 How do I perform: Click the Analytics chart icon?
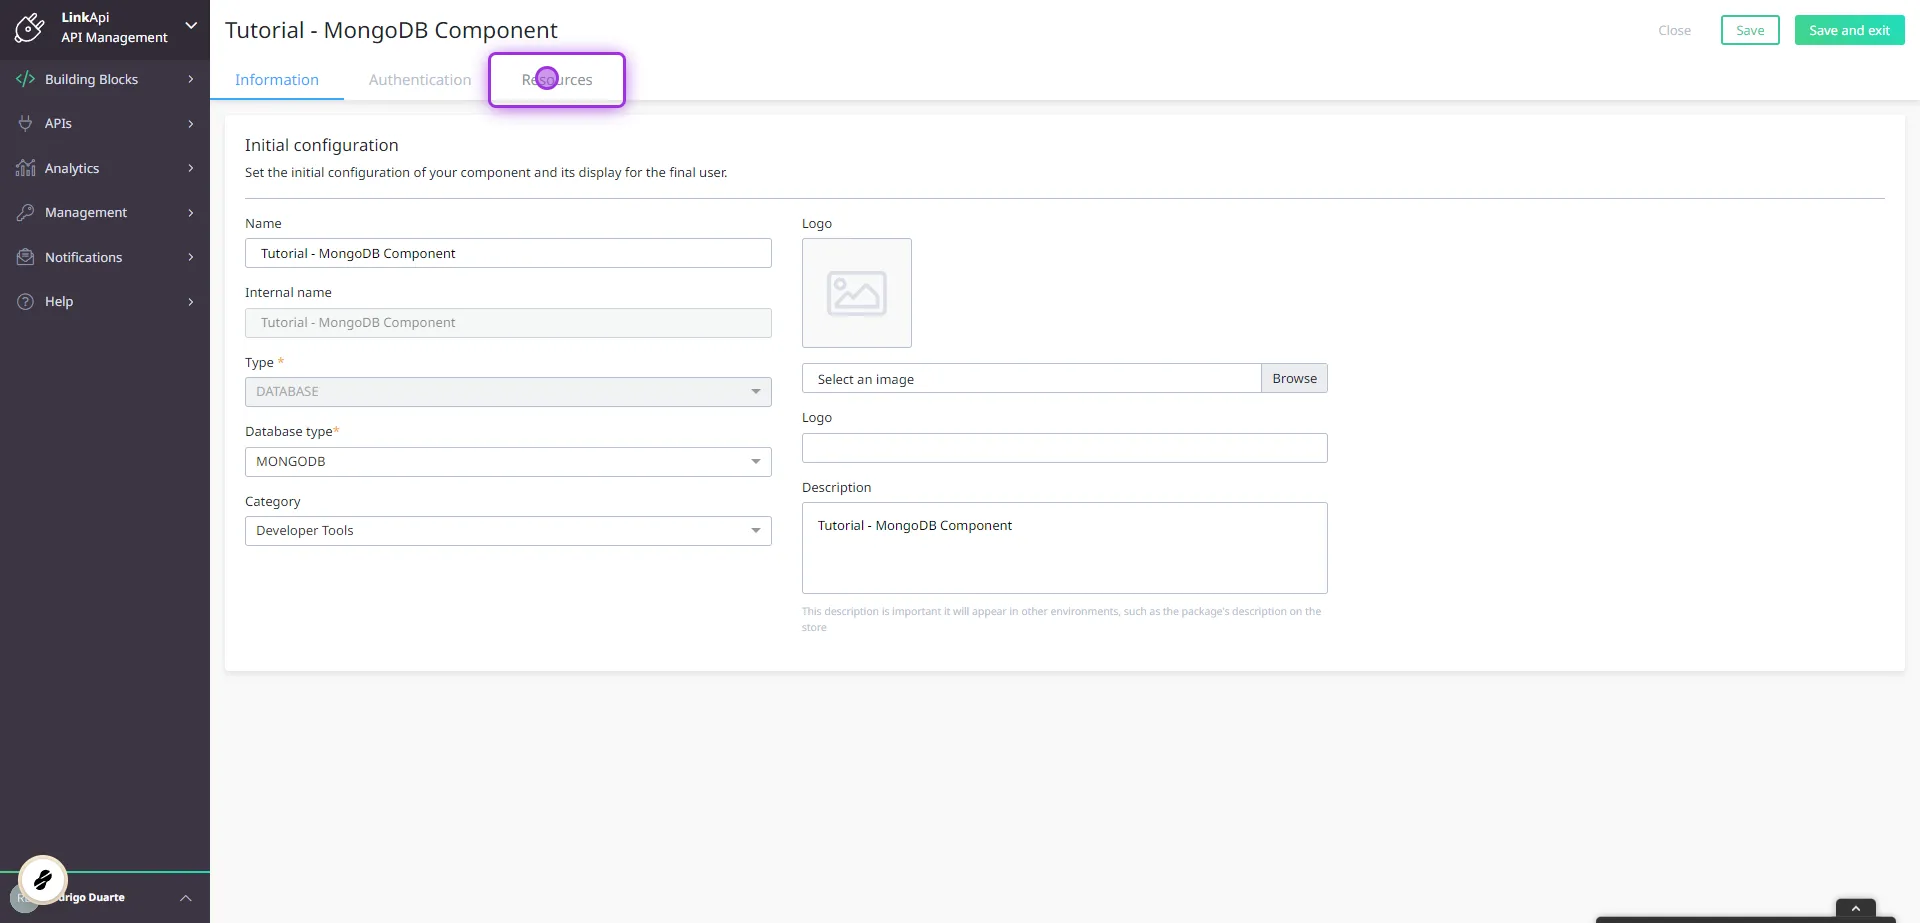point(26,168)
